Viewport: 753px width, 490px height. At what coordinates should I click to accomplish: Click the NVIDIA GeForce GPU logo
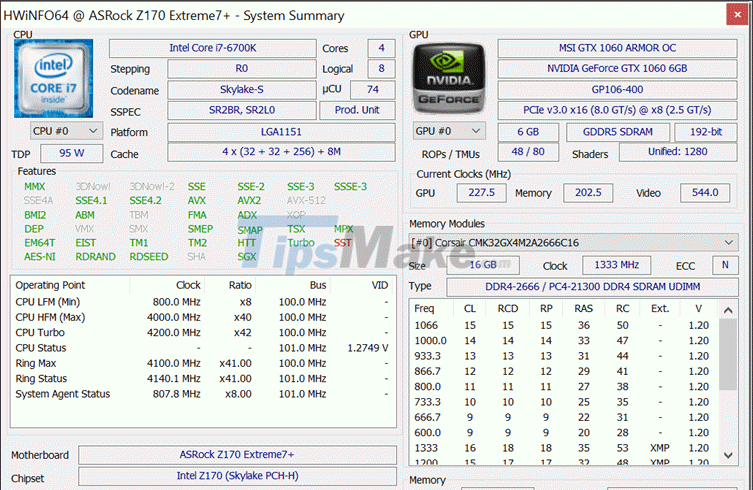tap(449, 78)
